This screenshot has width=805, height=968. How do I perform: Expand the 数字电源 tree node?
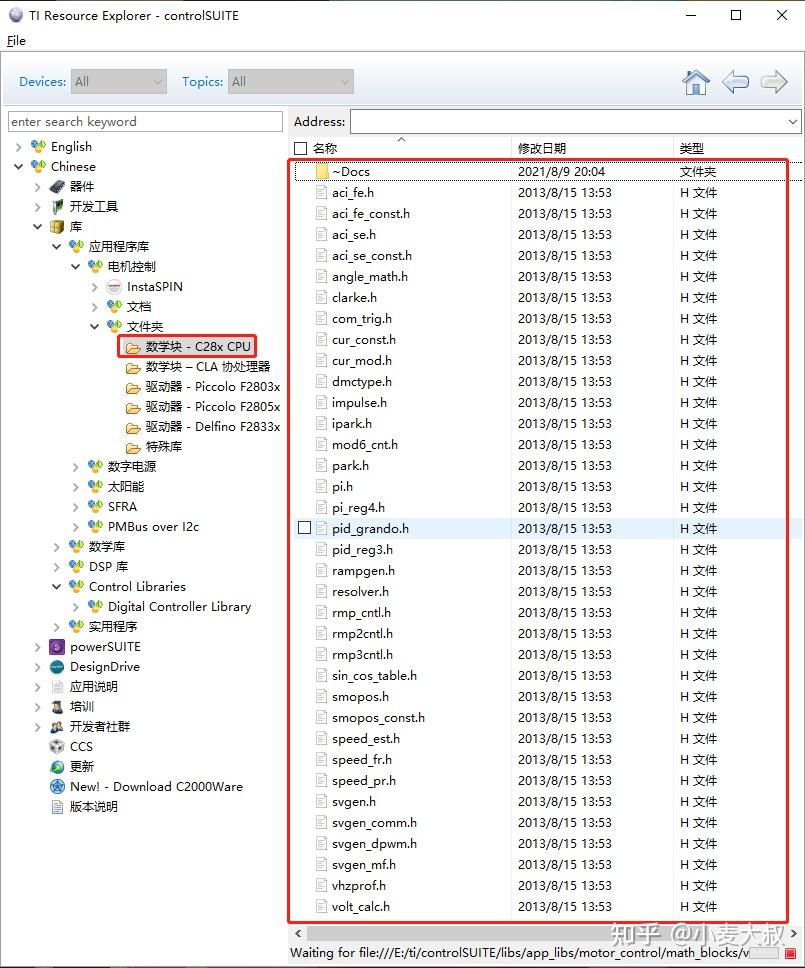click(76, 466)
